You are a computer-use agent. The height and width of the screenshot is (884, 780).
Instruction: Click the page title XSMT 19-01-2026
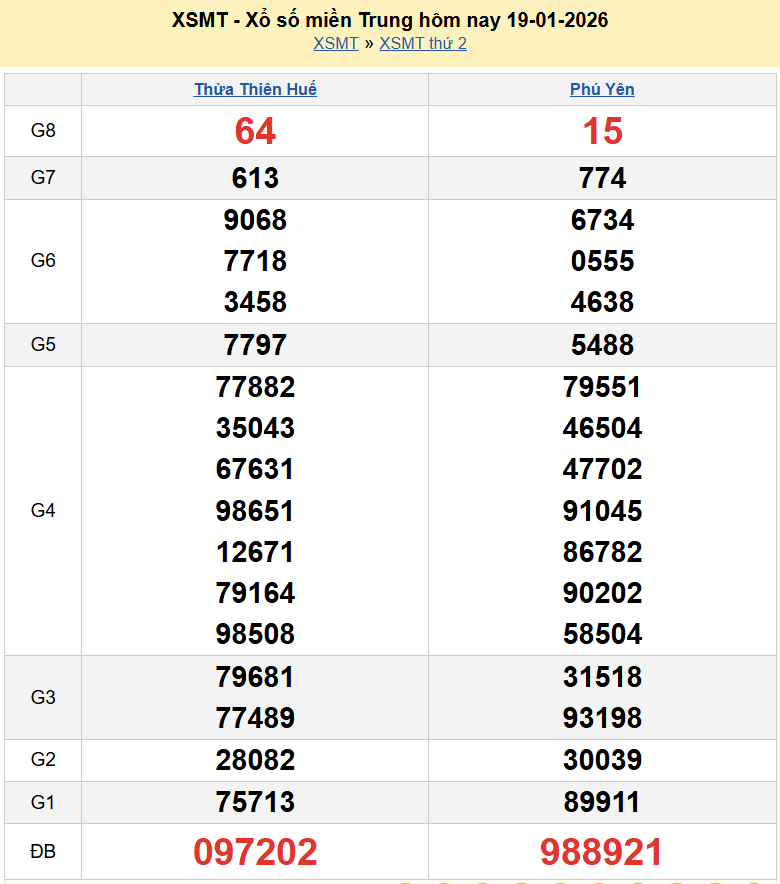coord(389,20)
